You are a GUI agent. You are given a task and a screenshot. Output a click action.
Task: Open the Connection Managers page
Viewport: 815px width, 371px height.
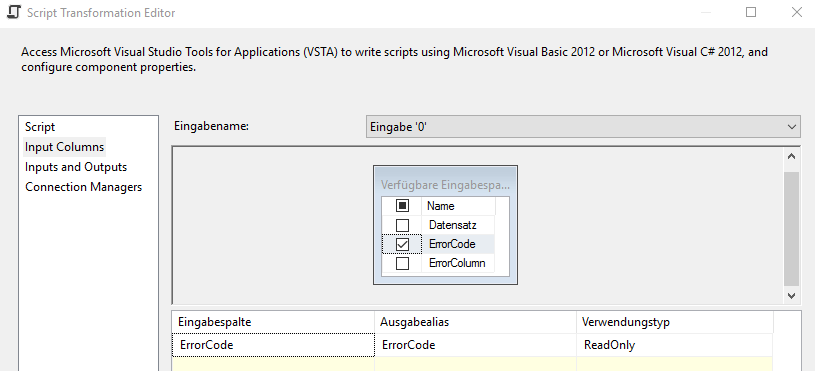(83, 187)
